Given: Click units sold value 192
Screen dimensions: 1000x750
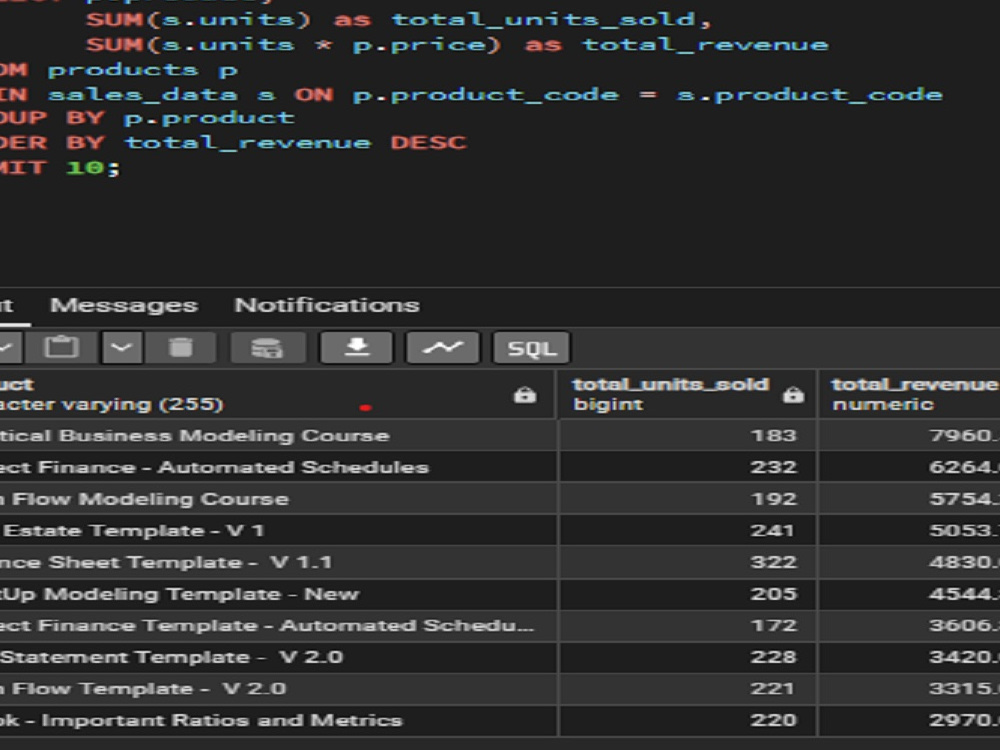Looking at the screenshot, I should 688,499.
